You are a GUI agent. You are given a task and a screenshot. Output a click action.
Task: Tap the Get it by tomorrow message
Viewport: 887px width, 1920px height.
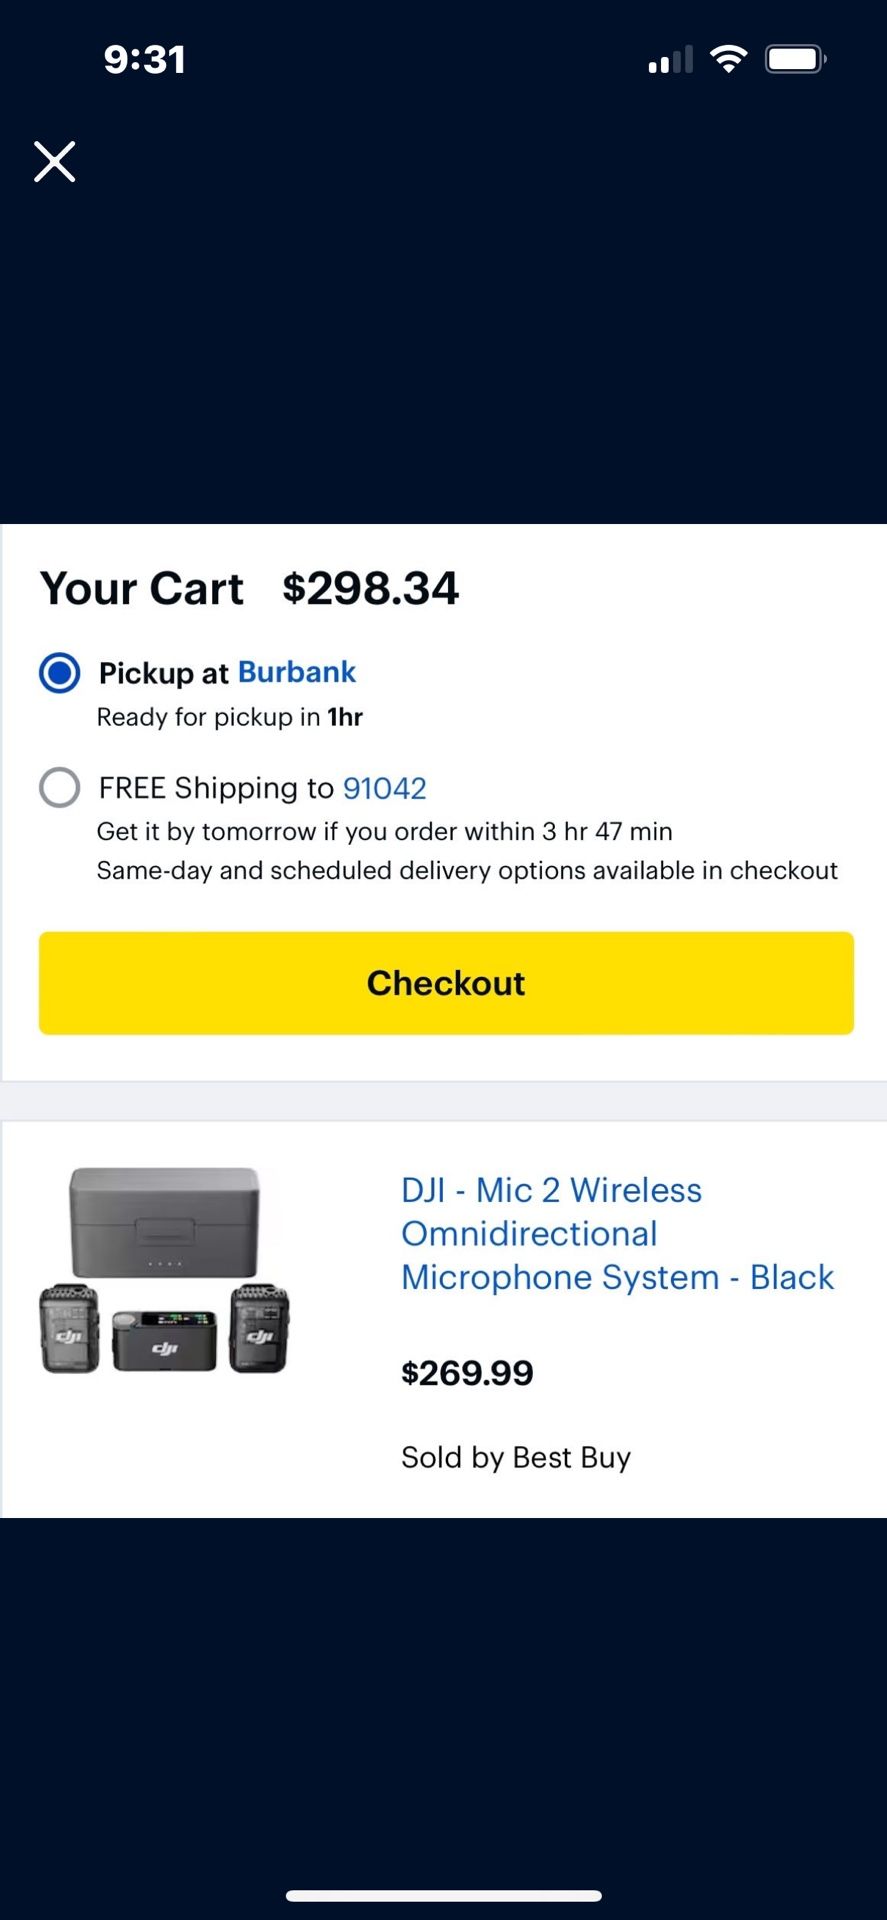[384, 831]
